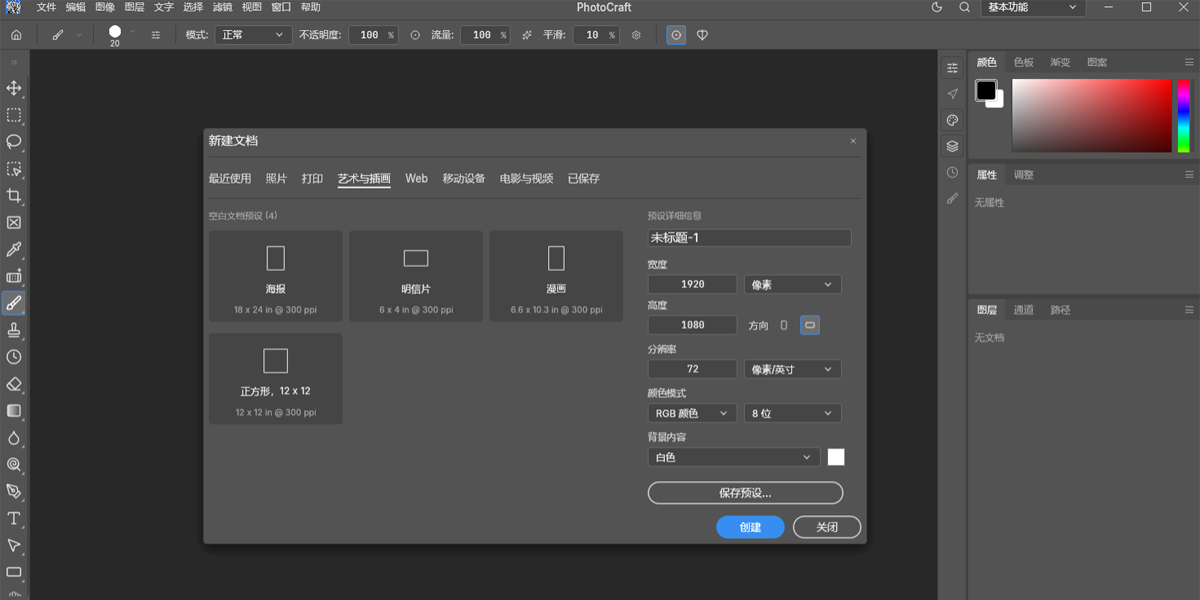Click the 关闭 button
Viewport: 1200px width, 600px height.
pos(827,527)
